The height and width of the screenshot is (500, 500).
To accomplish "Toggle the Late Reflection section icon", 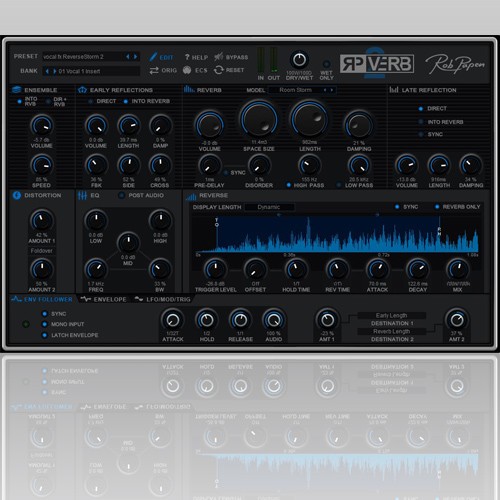I will [394, 90].
